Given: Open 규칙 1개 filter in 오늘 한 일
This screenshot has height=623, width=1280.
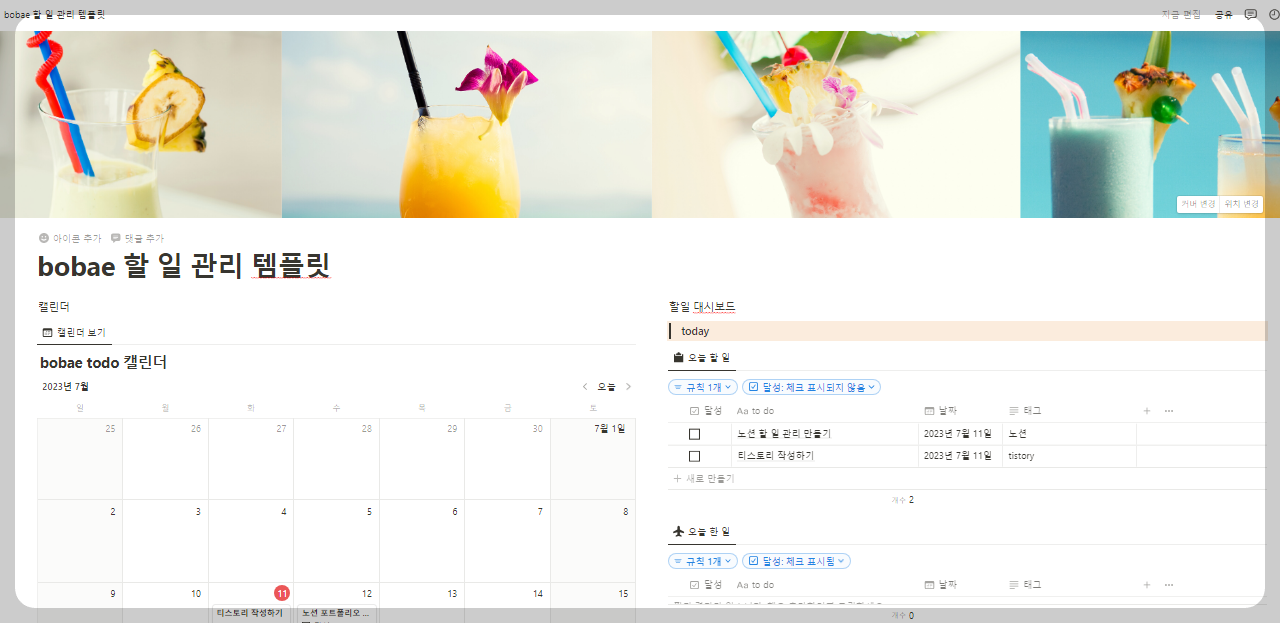Looking at the screenshot, I should (x=702, y=561).
